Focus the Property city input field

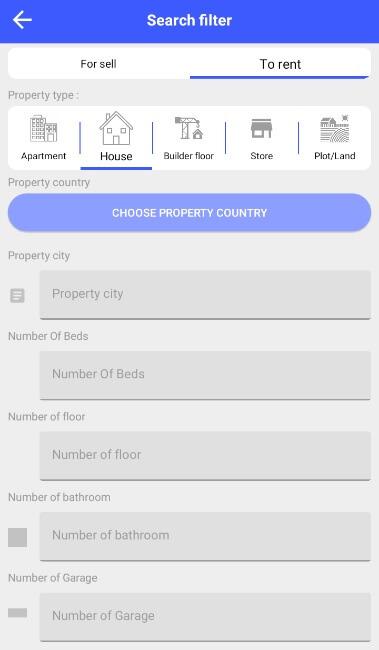205,295
